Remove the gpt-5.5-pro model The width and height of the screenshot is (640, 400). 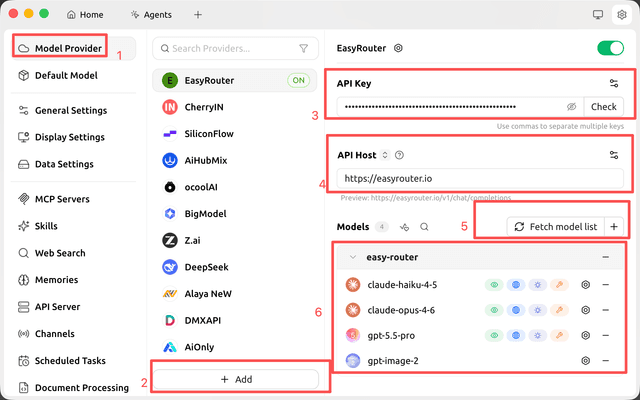(x=606, y=336)
